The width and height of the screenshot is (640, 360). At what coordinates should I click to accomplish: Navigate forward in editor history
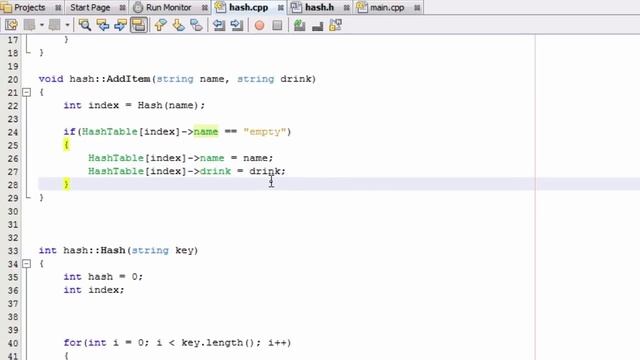(54, 25)
